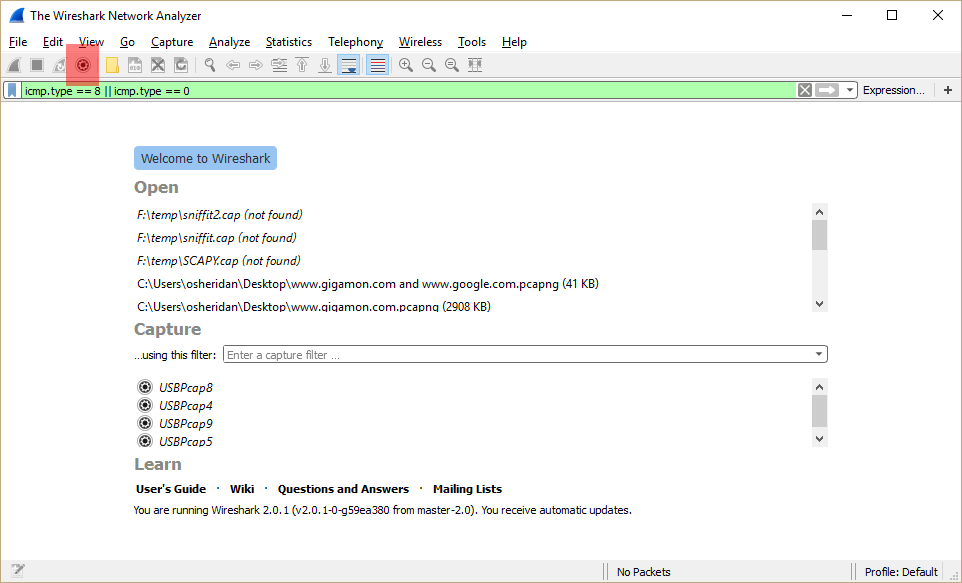Select the USBPcap4 interface

click(x=175, y=405)
